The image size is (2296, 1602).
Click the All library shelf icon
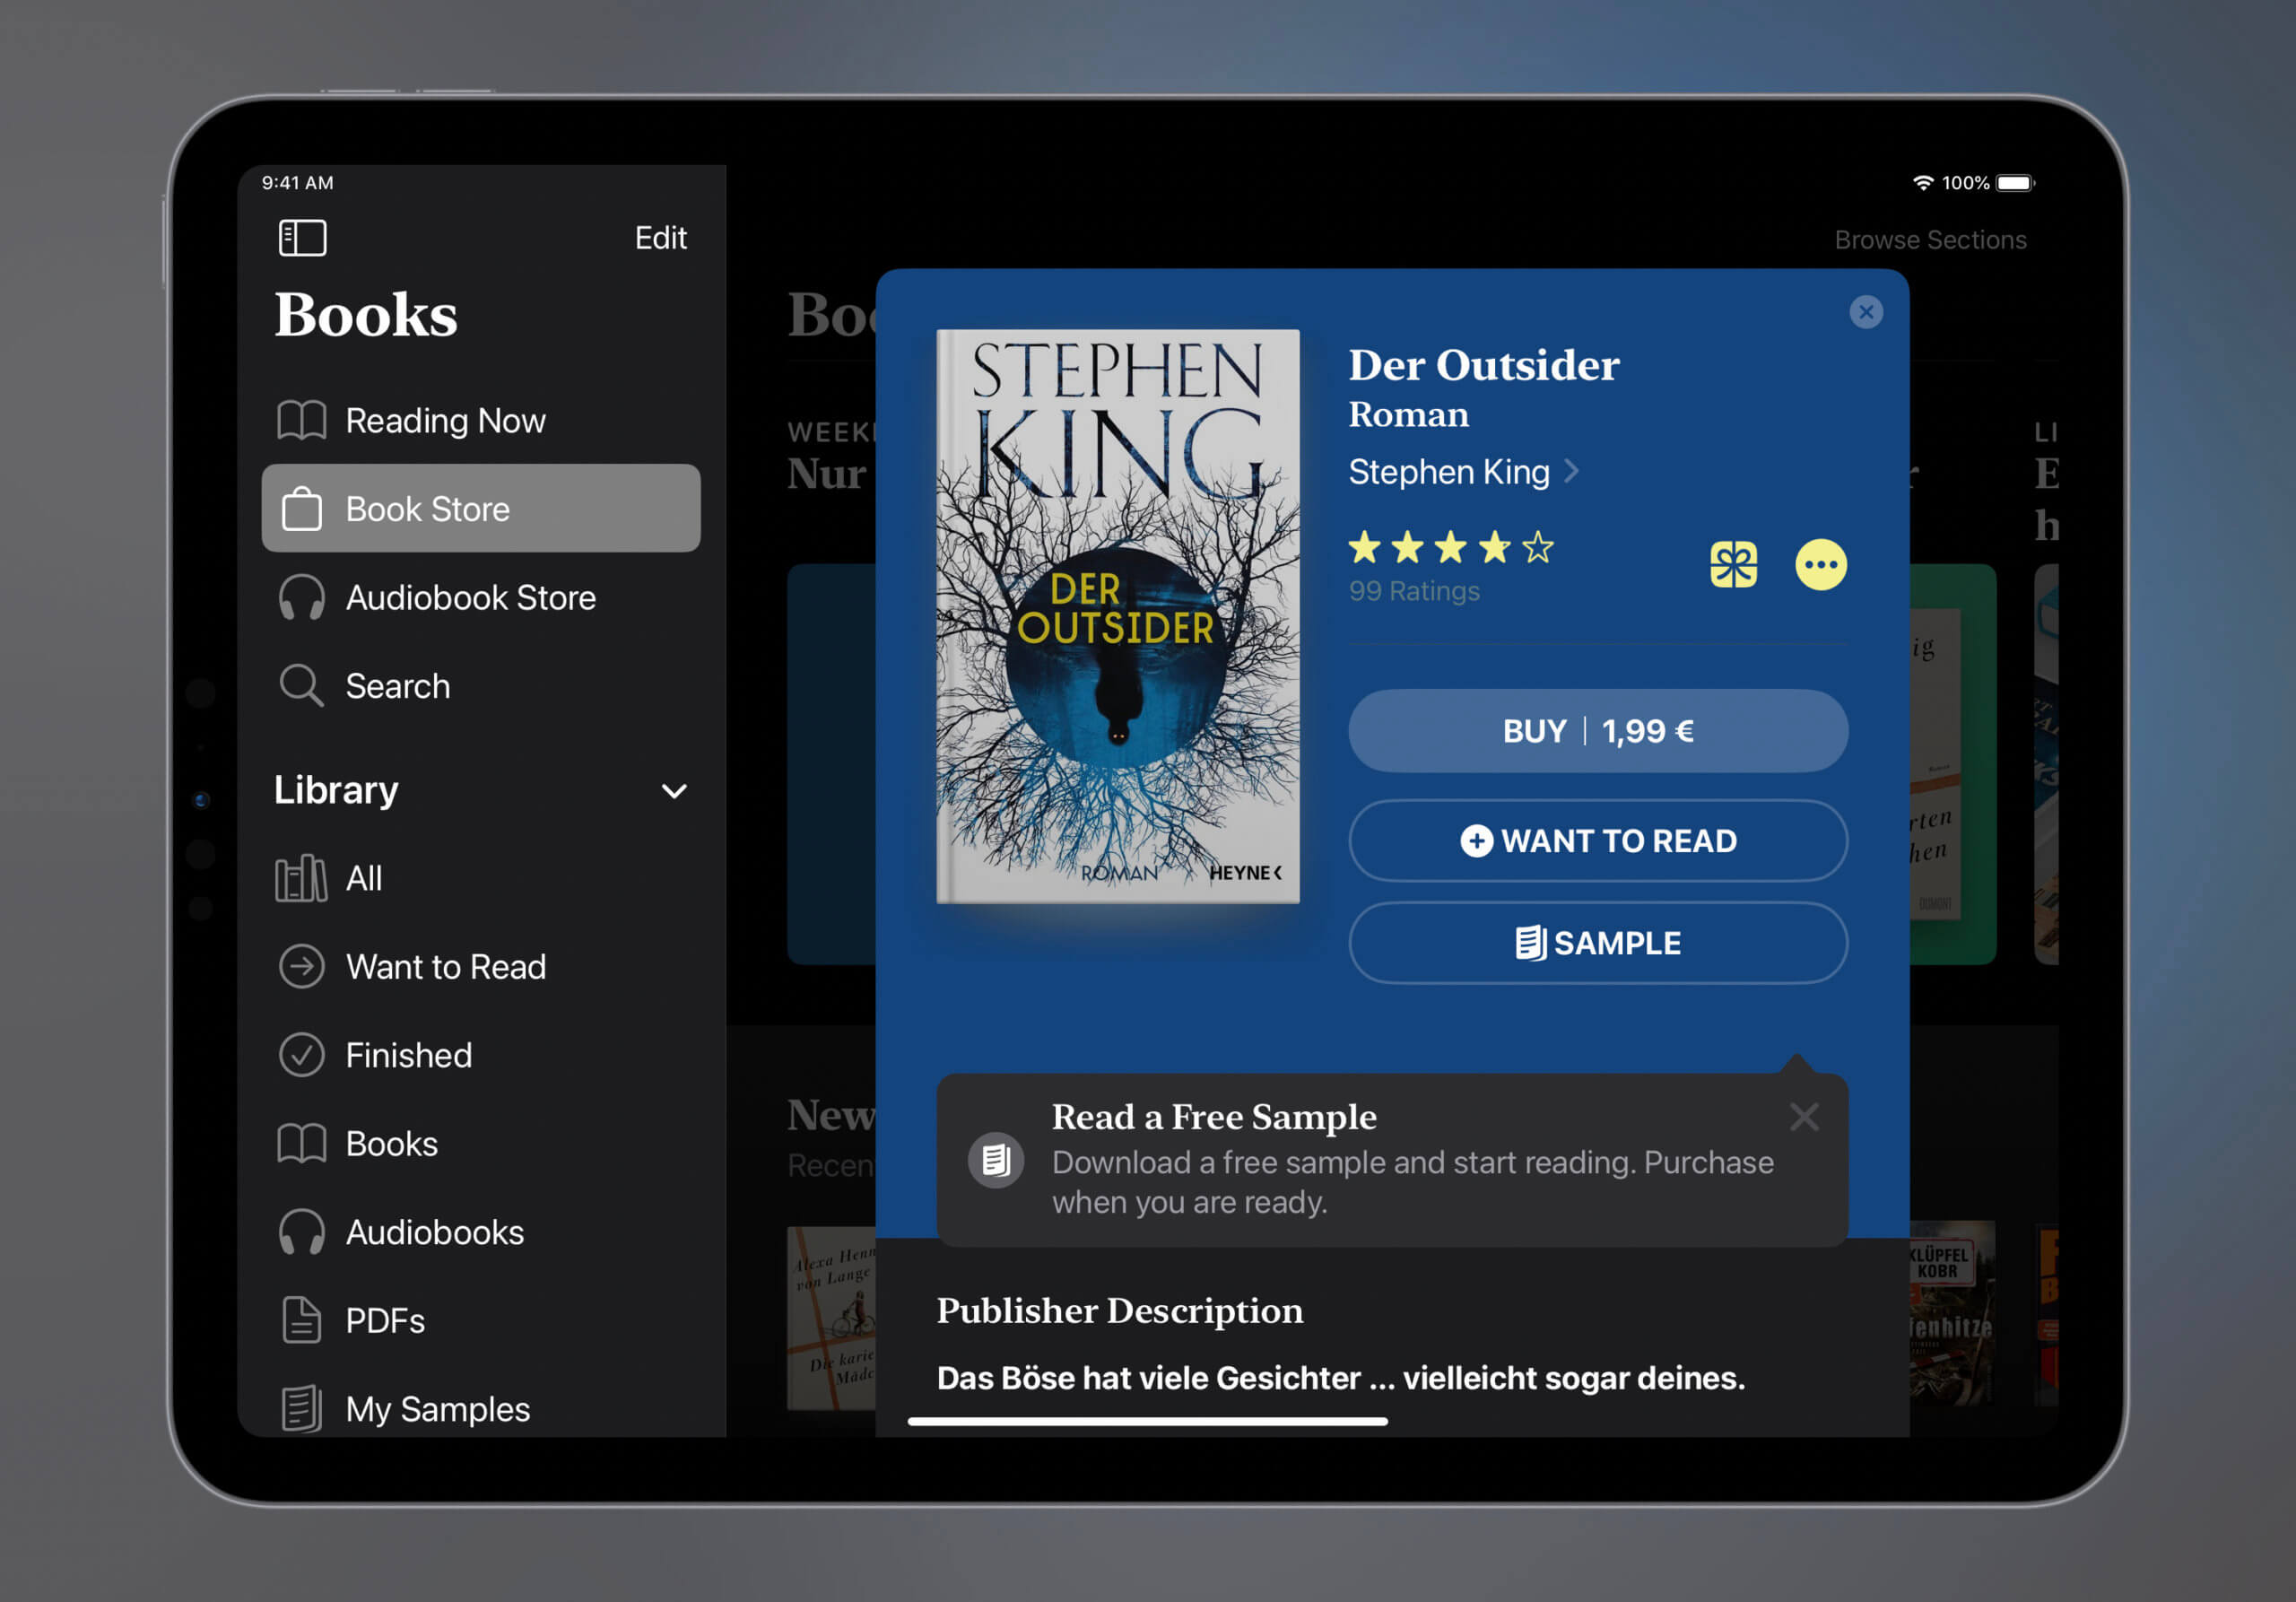pyautogui.click(x=301, y=878)
